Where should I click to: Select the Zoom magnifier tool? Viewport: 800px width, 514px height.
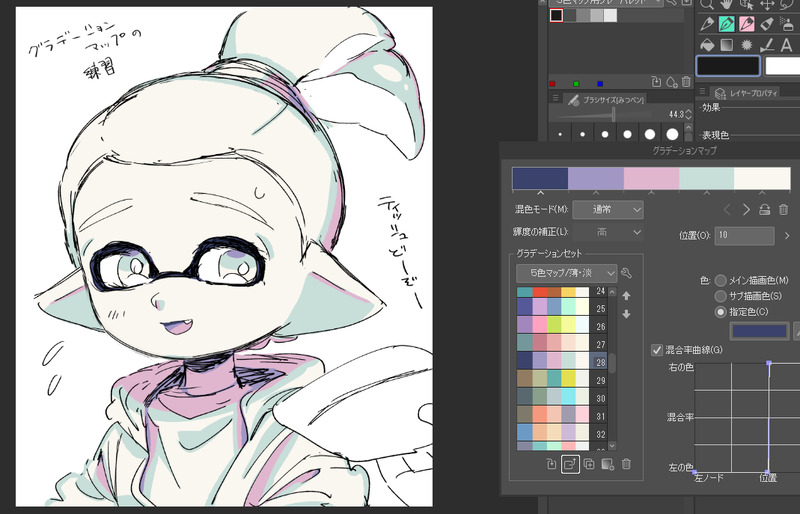click(707, 4)
